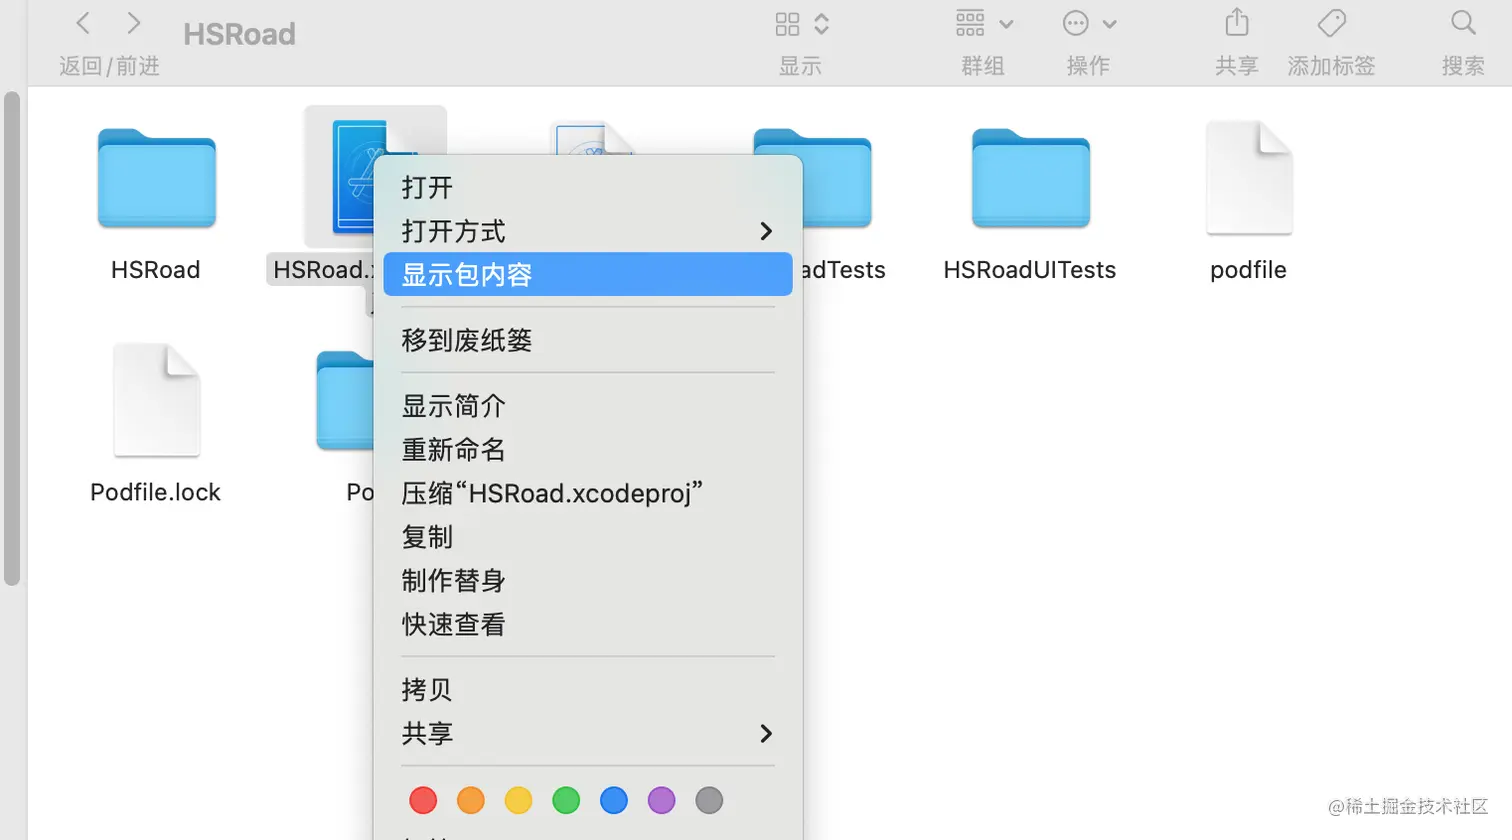Click the HSRoadUITests name label
The width and height of the screenshot is (1512, 840).
click(x=1030, y=270)
